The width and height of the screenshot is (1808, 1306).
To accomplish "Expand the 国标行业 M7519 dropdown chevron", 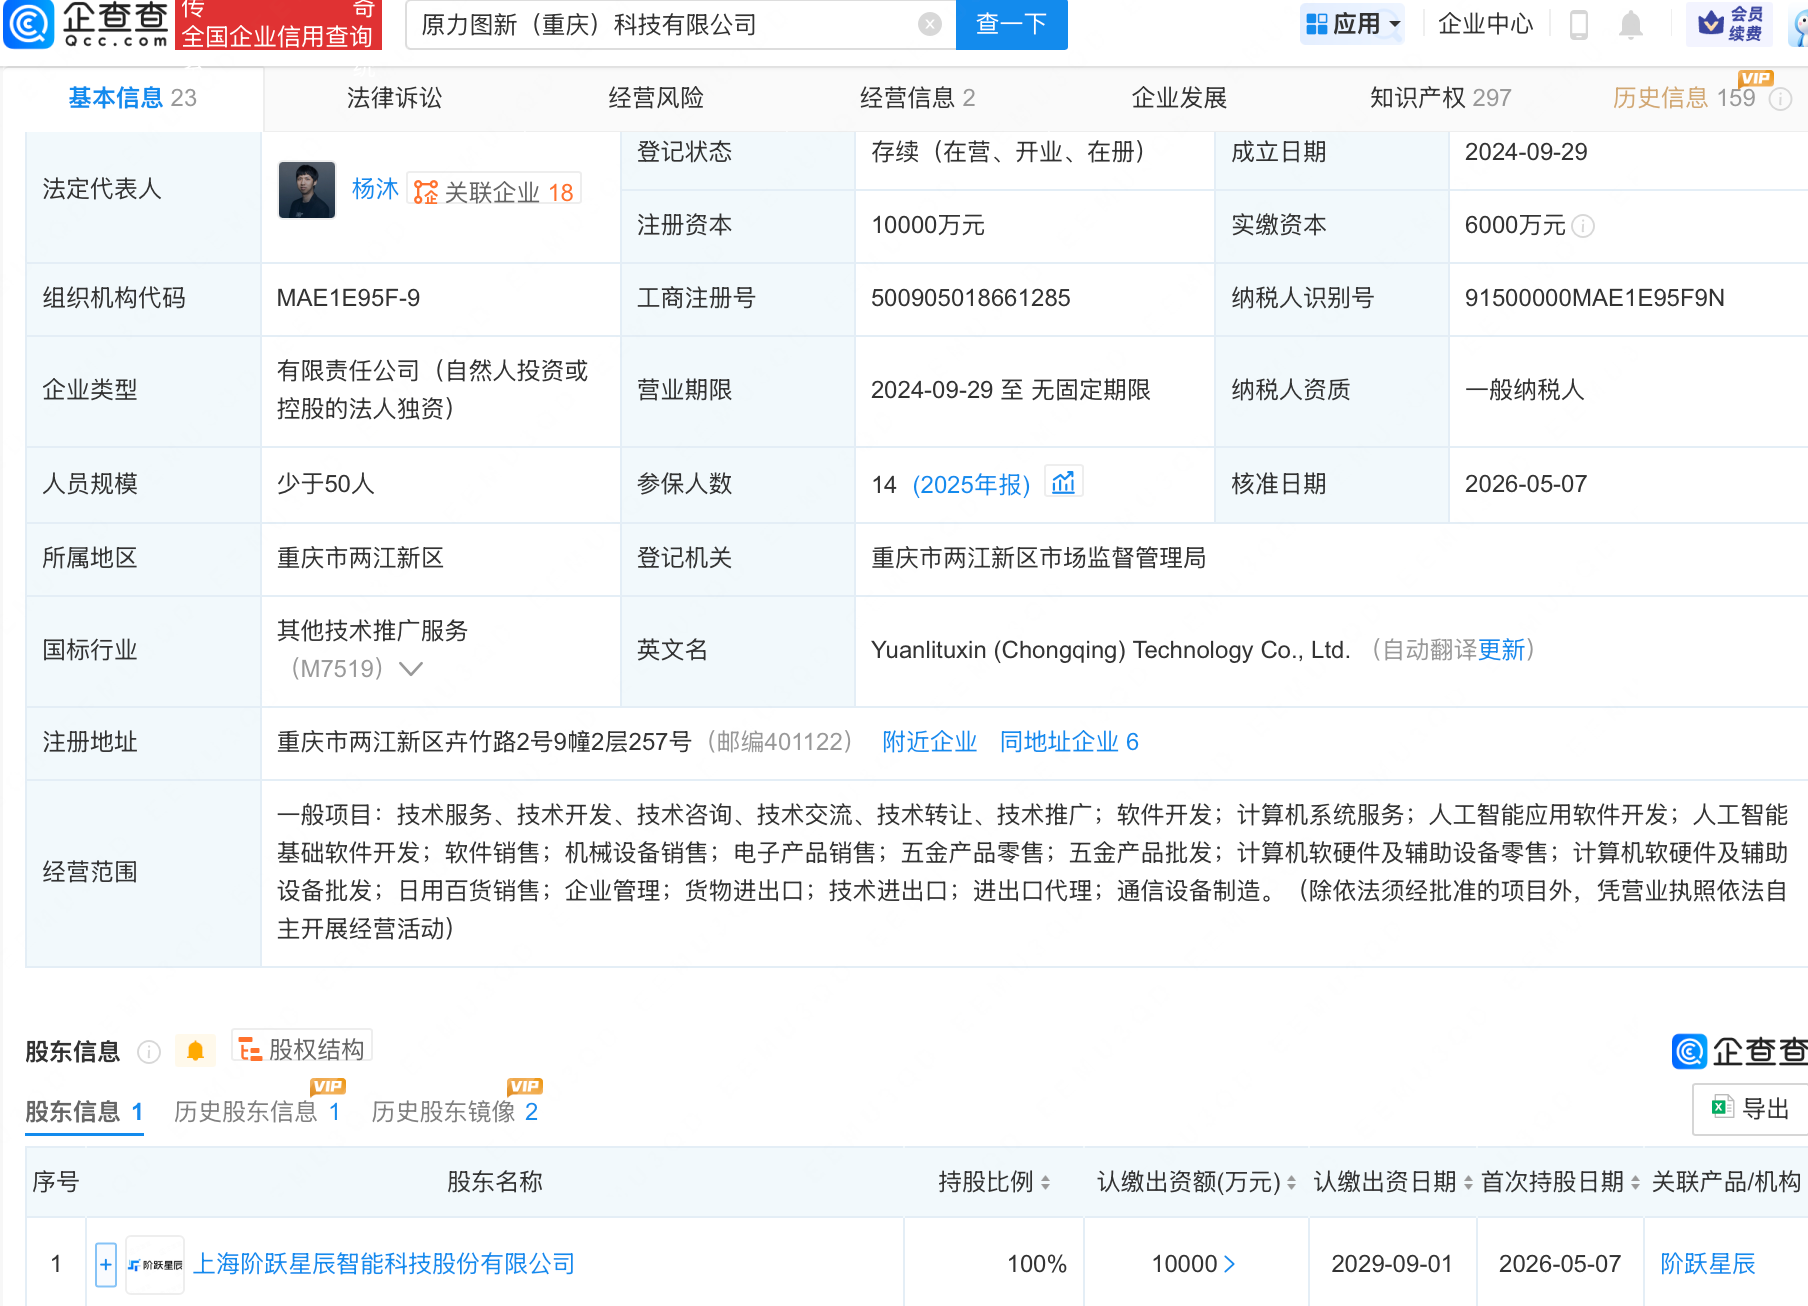I will pyautogui.click(x=411, y=668).
